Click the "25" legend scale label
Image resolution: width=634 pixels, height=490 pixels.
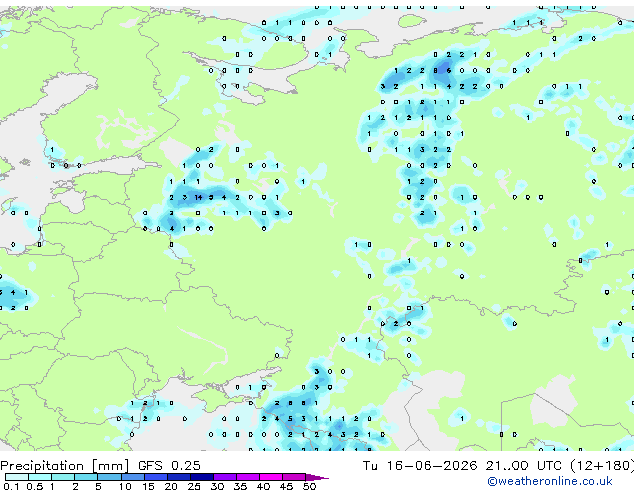(194, 486)
